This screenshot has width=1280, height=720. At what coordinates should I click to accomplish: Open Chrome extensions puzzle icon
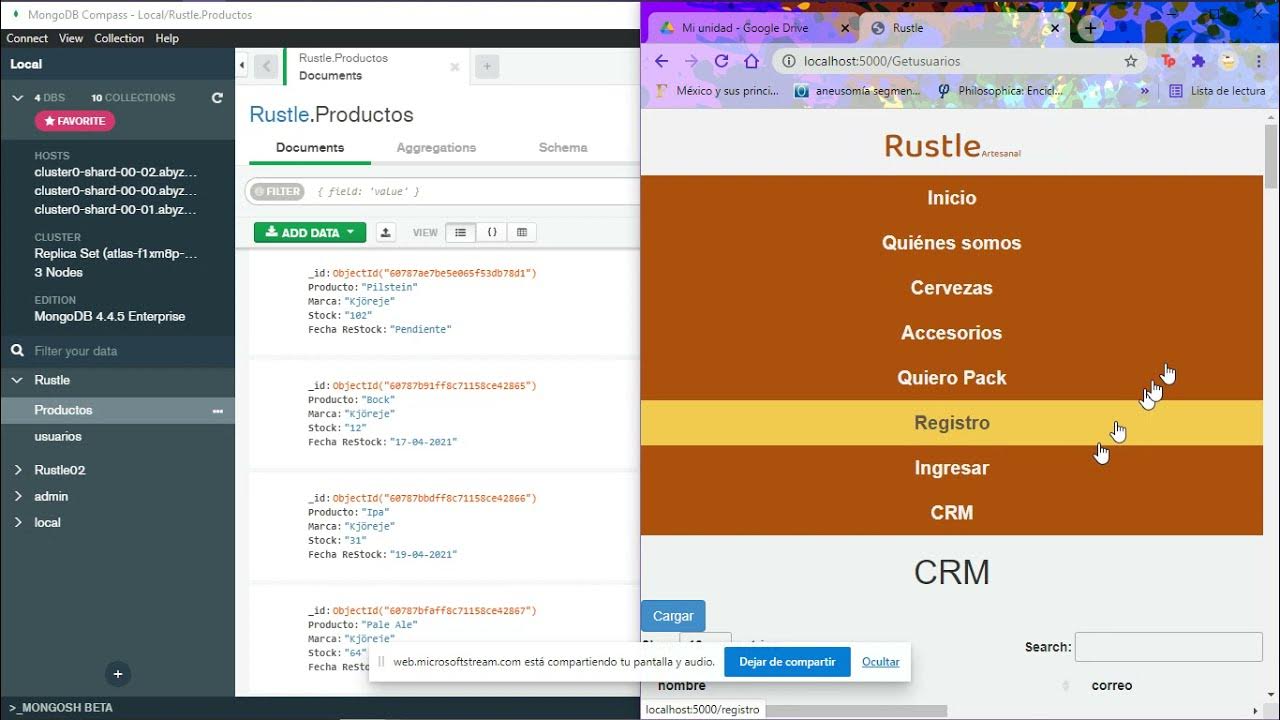click(1198, 61)
